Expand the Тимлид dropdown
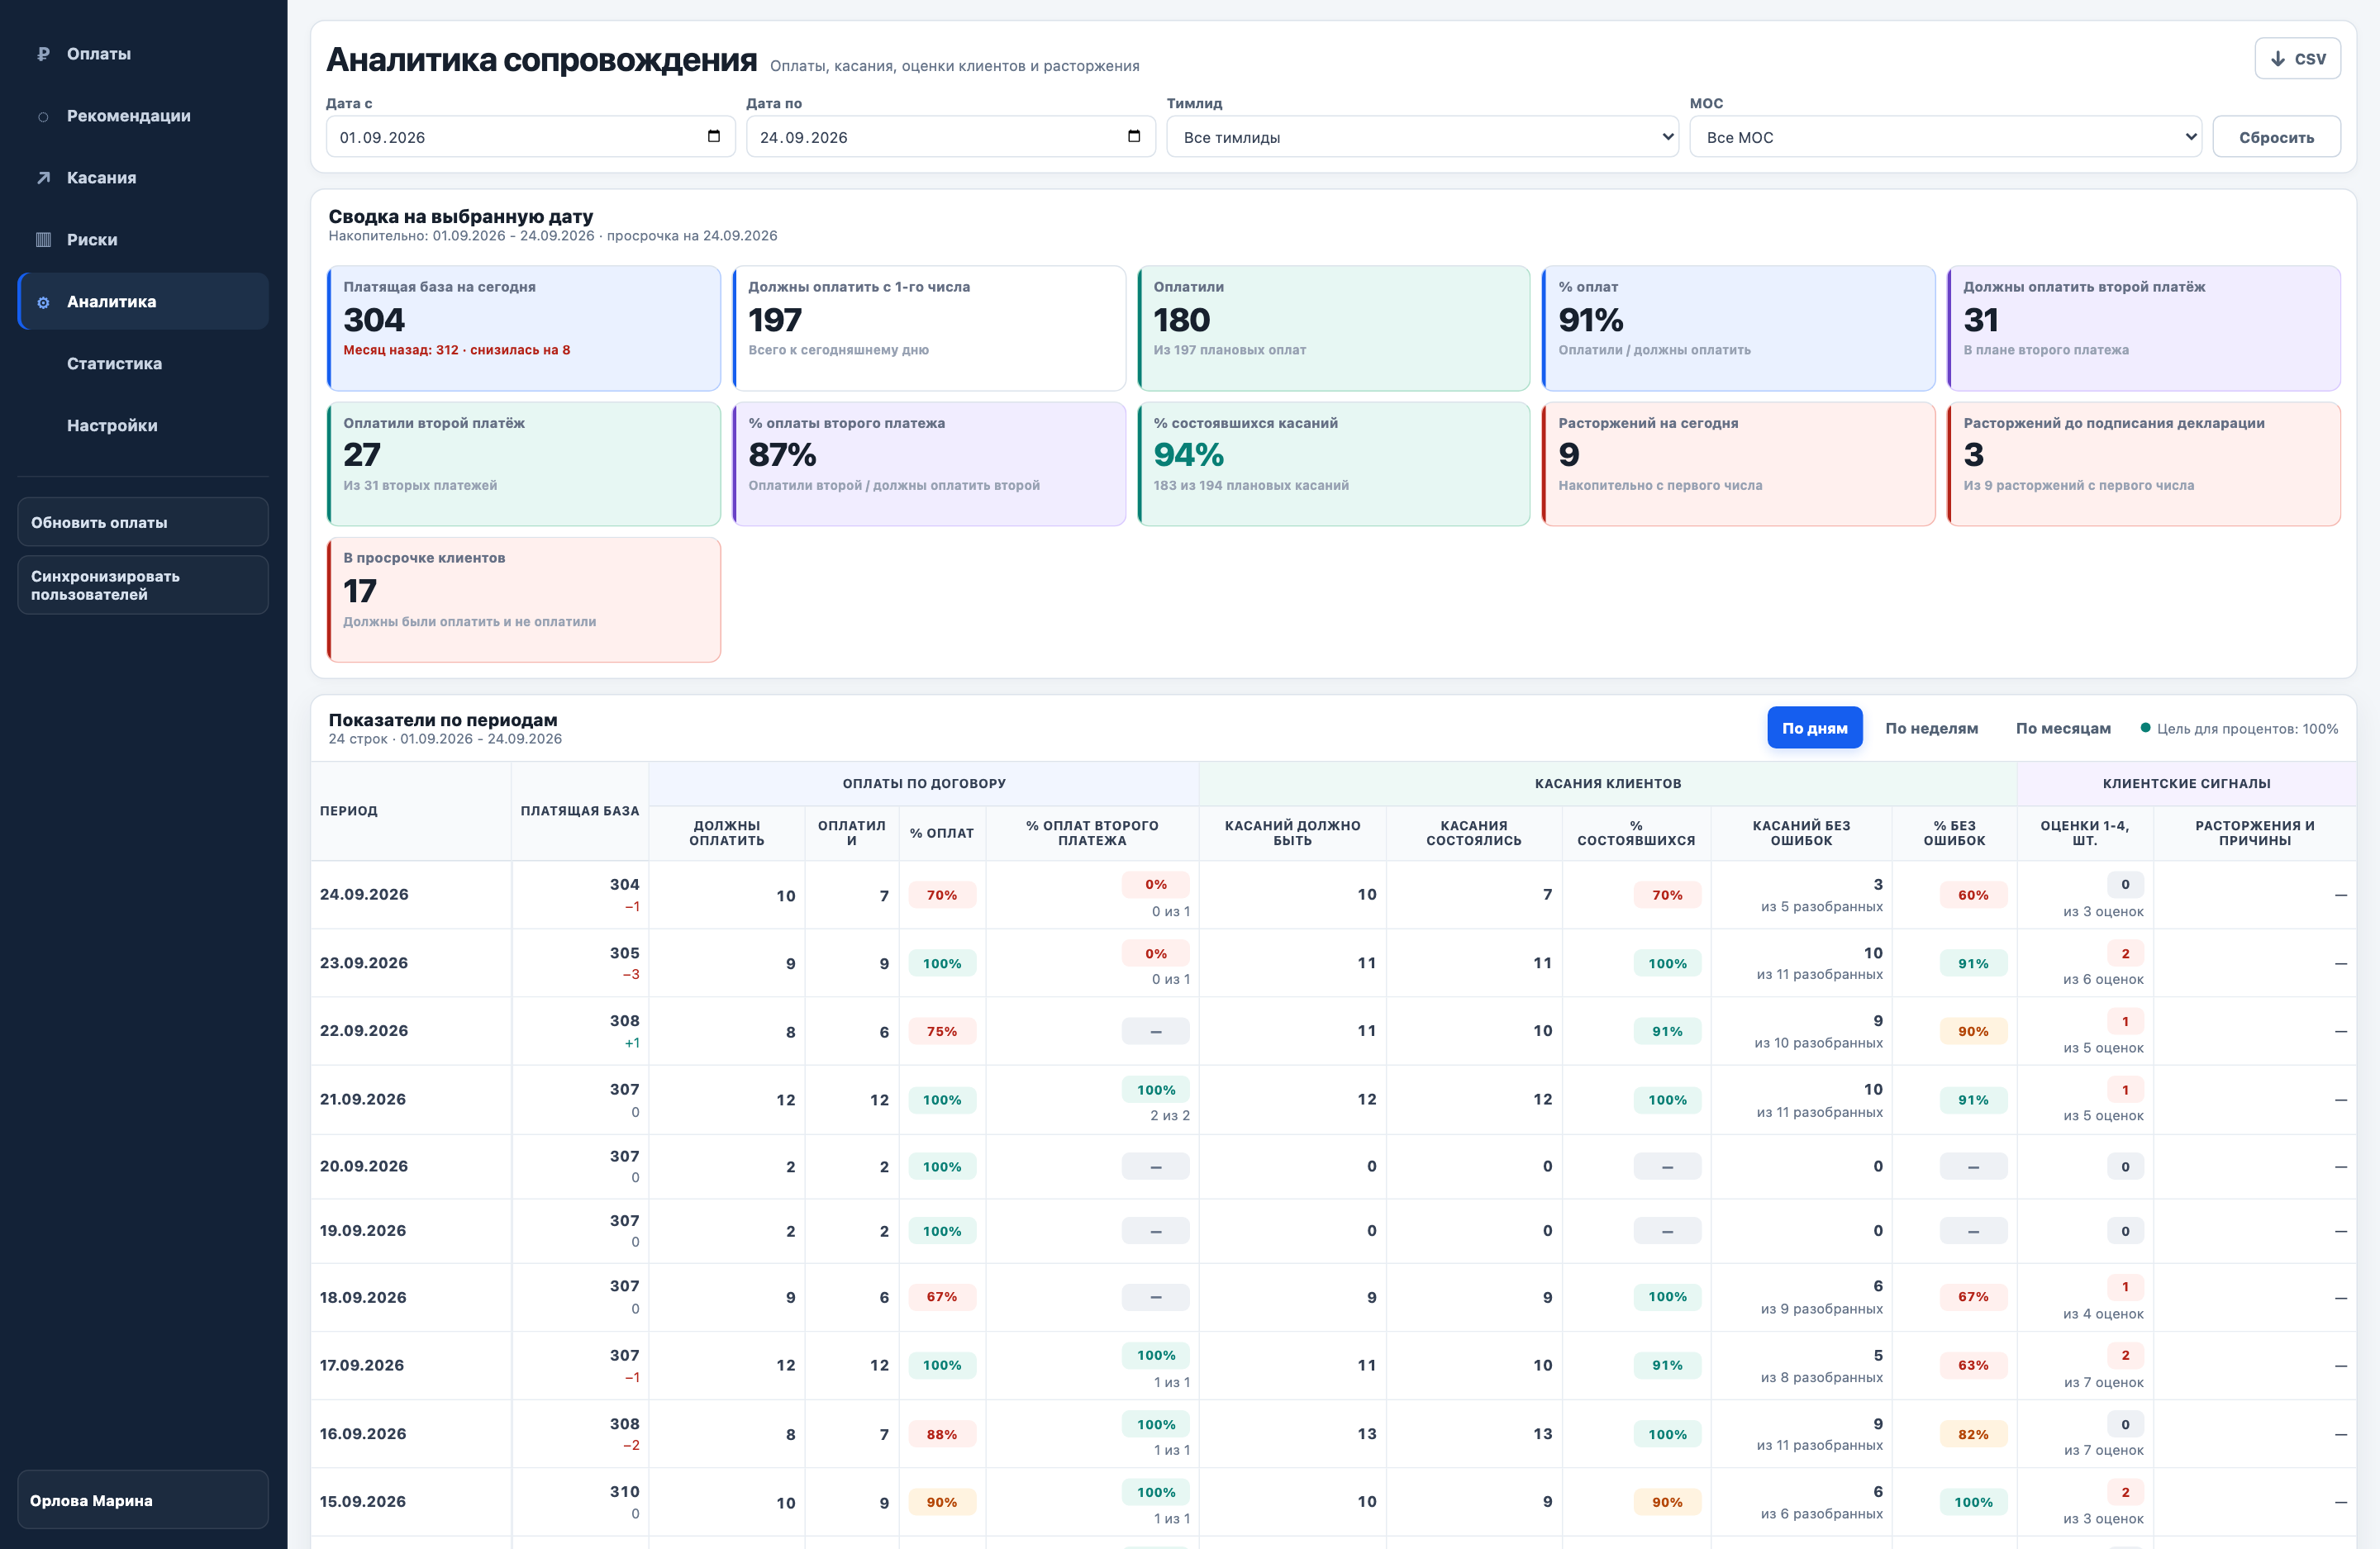 [1422, 137]
